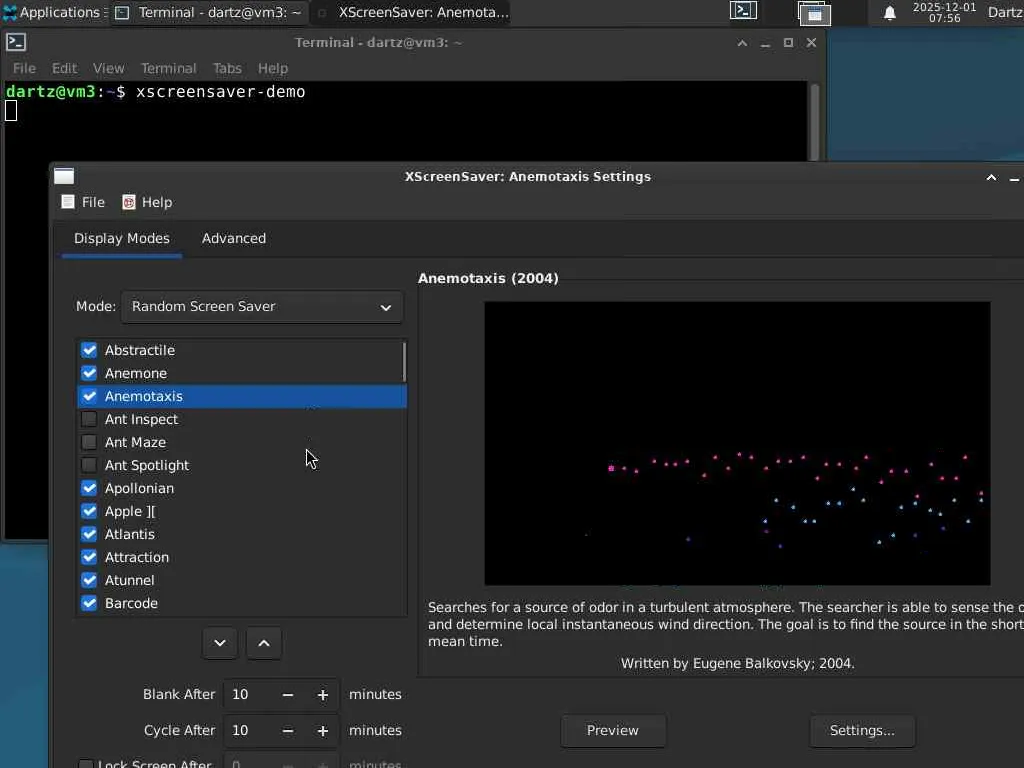Open the Terminal View menu
The width and height of the screenshot is (1024, 768).
[108, 68]
